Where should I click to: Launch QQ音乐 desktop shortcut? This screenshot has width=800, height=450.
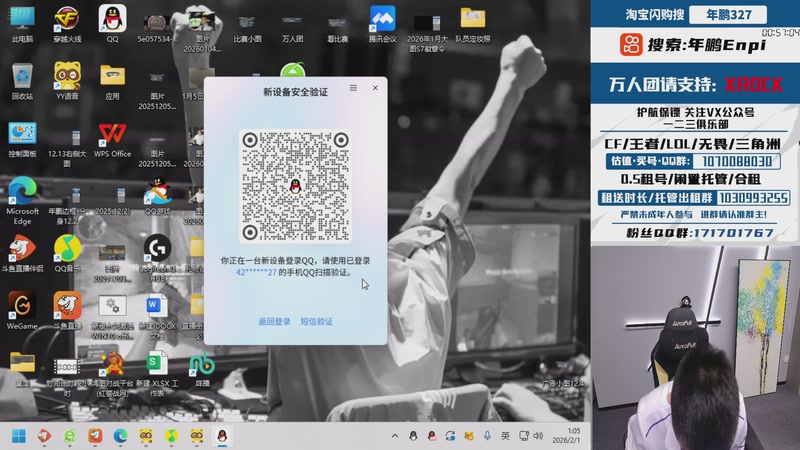67,254
